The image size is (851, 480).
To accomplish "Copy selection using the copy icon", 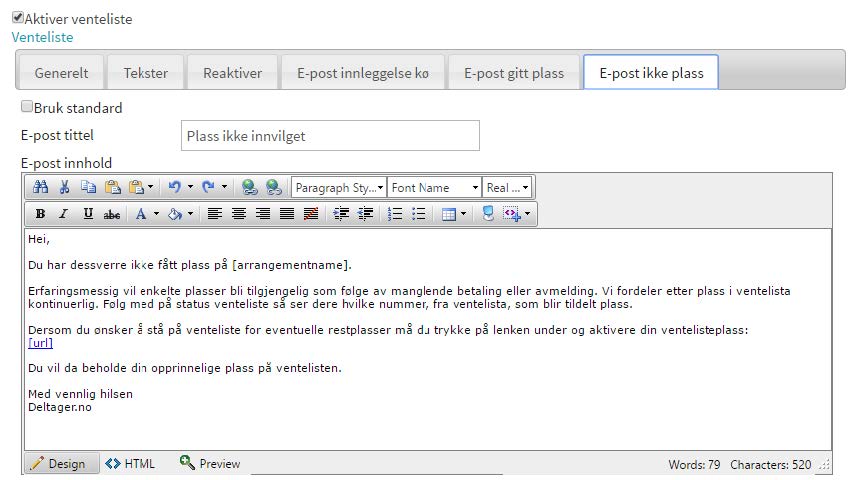I will coord(88,187).
